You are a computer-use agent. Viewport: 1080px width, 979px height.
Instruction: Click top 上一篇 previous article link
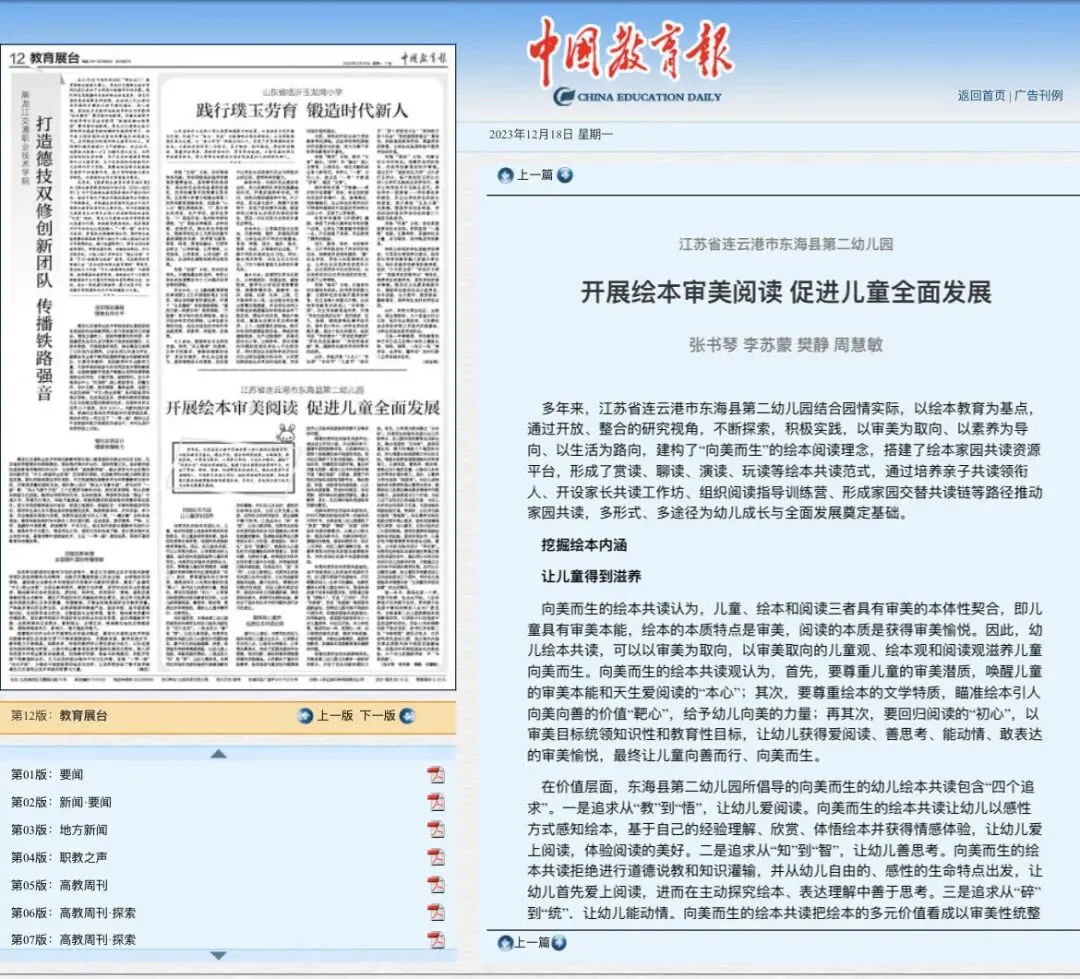(535, 176)
